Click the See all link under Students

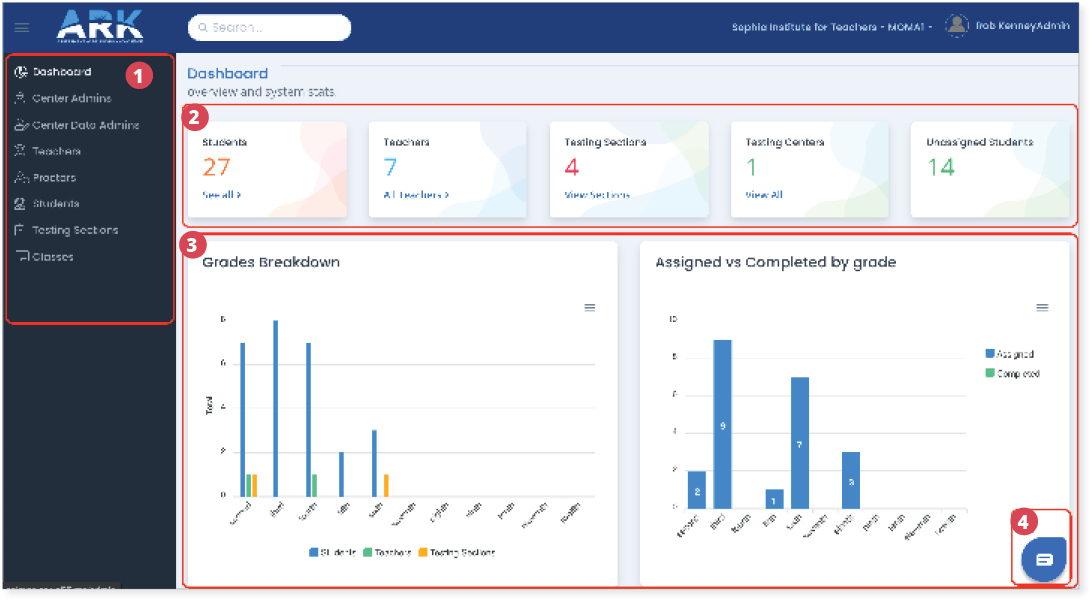[x=221, y=195]
